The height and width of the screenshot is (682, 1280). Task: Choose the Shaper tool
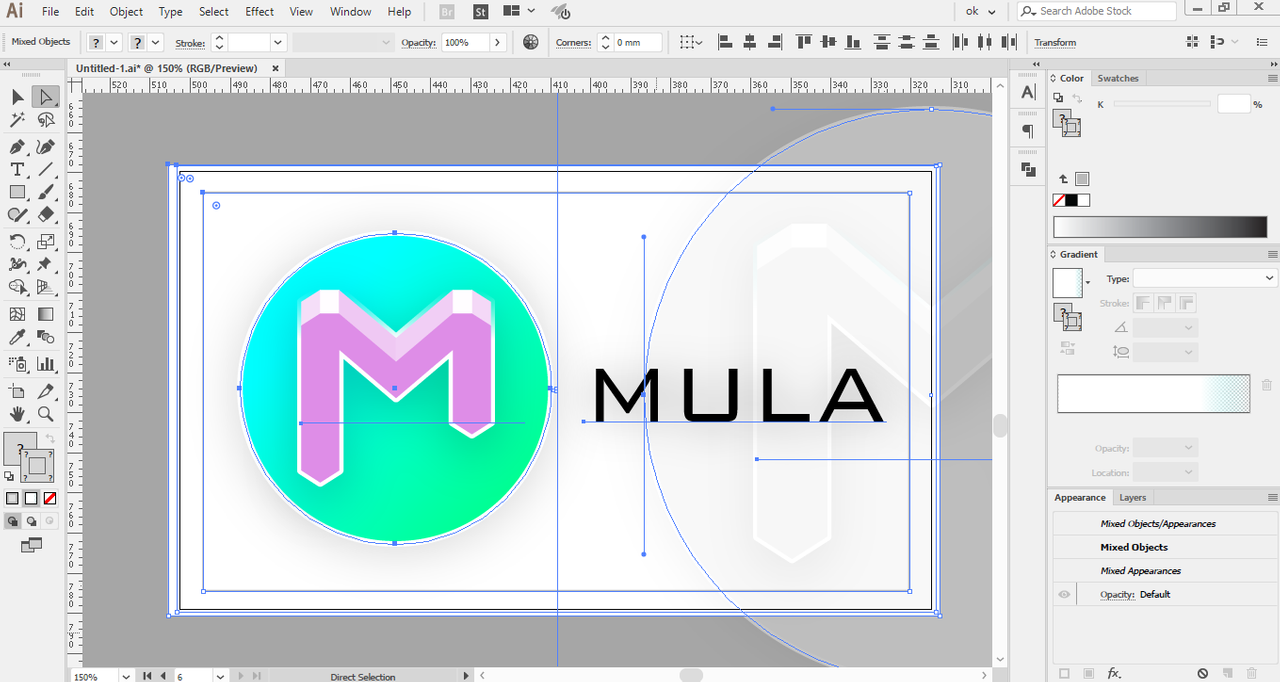pos(17,214)
